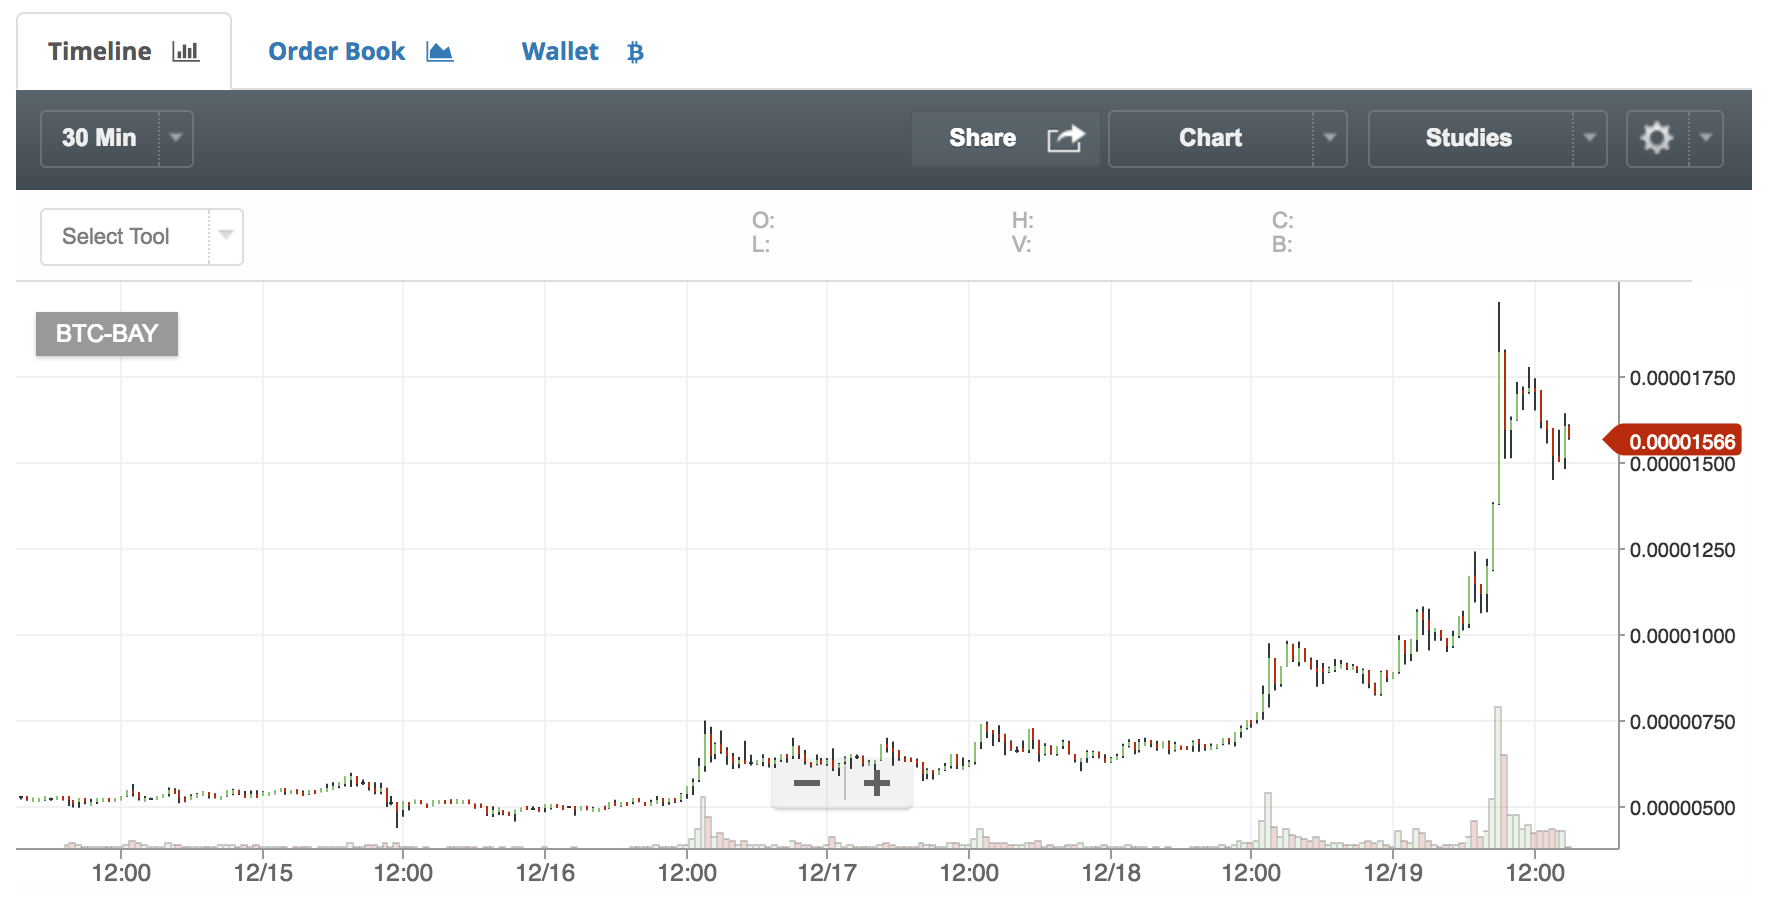Click the Chart type button
This screenshot has width=1780, height=908.
(x=1210, y=138)
